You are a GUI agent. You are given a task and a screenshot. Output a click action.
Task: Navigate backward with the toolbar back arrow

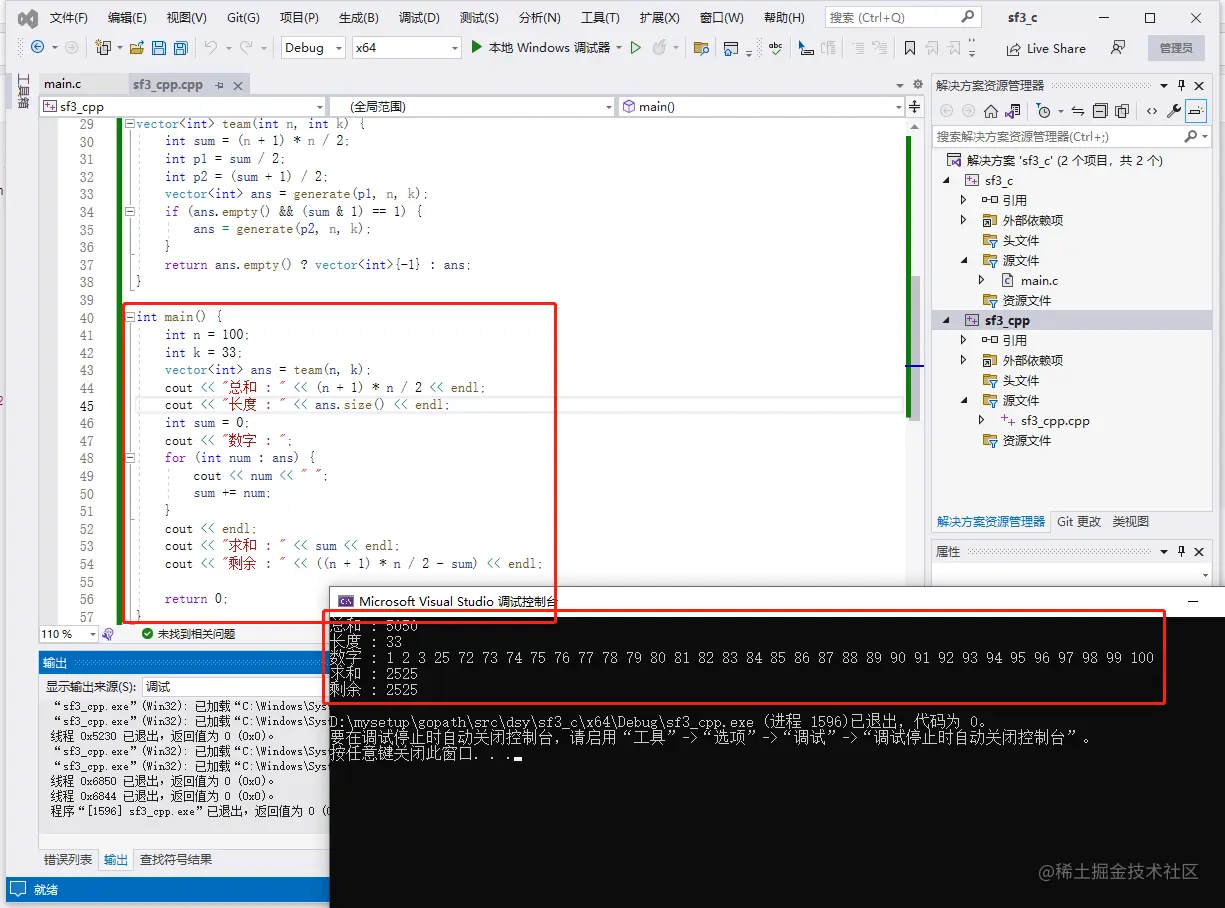37,47
